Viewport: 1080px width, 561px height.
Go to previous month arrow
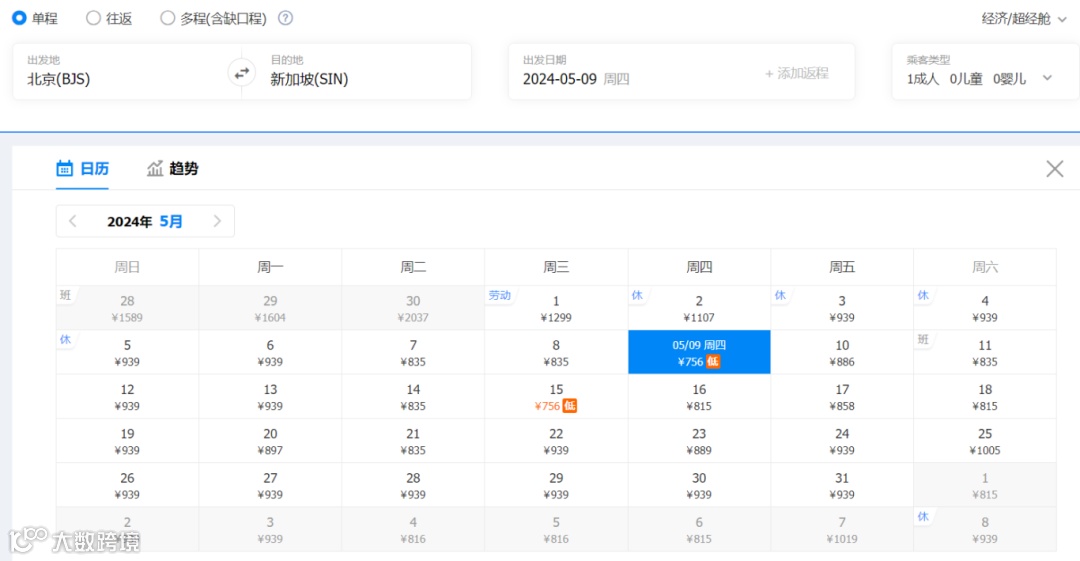73,221
